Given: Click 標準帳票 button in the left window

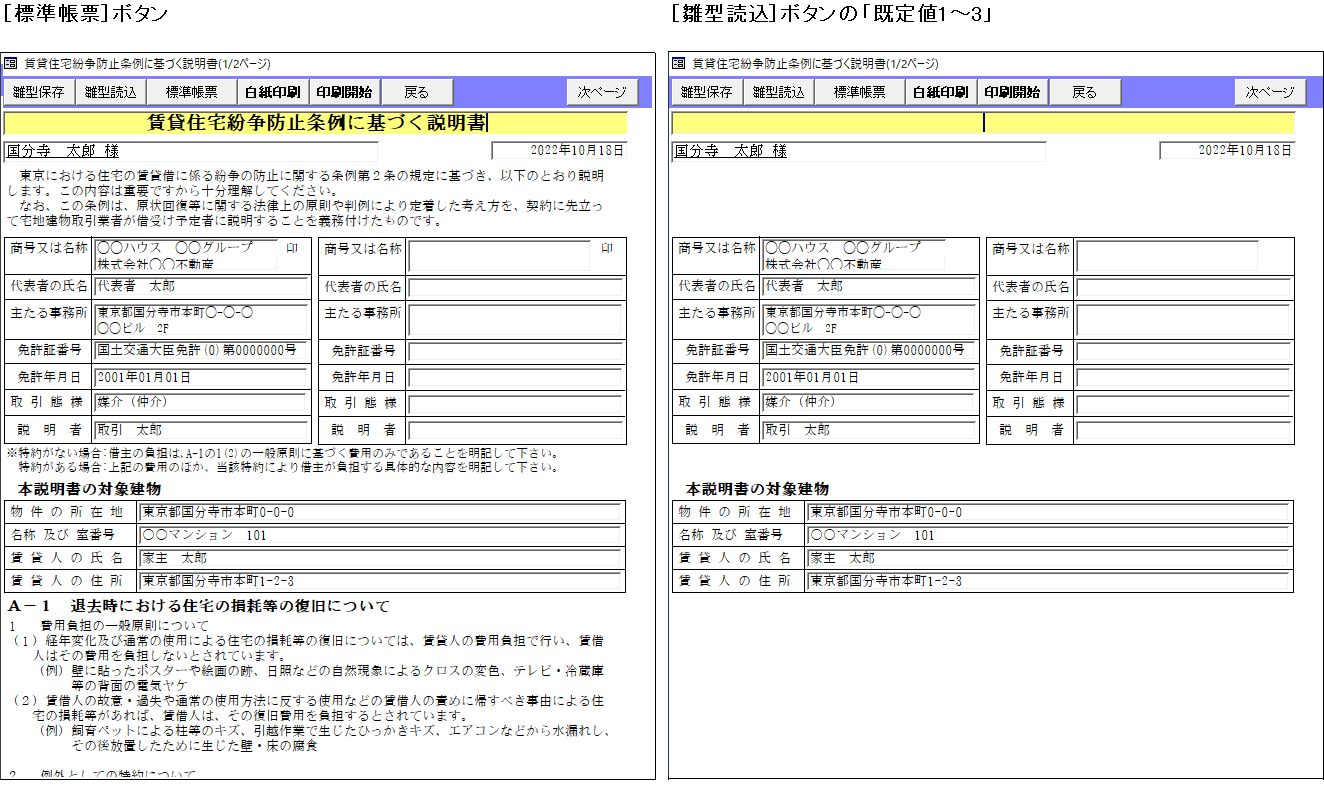Looking at the screenshot, I should 191,92.
